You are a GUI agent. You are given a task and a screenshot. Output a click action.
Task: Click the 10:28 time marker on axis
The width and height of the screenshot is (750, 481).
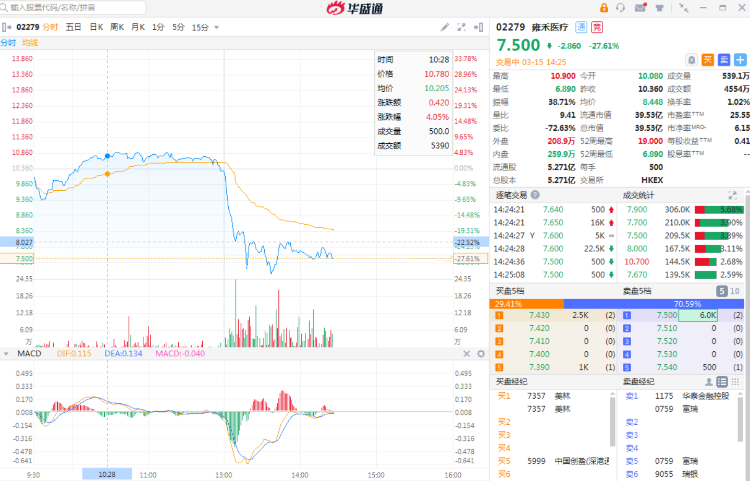click(107, 474)
